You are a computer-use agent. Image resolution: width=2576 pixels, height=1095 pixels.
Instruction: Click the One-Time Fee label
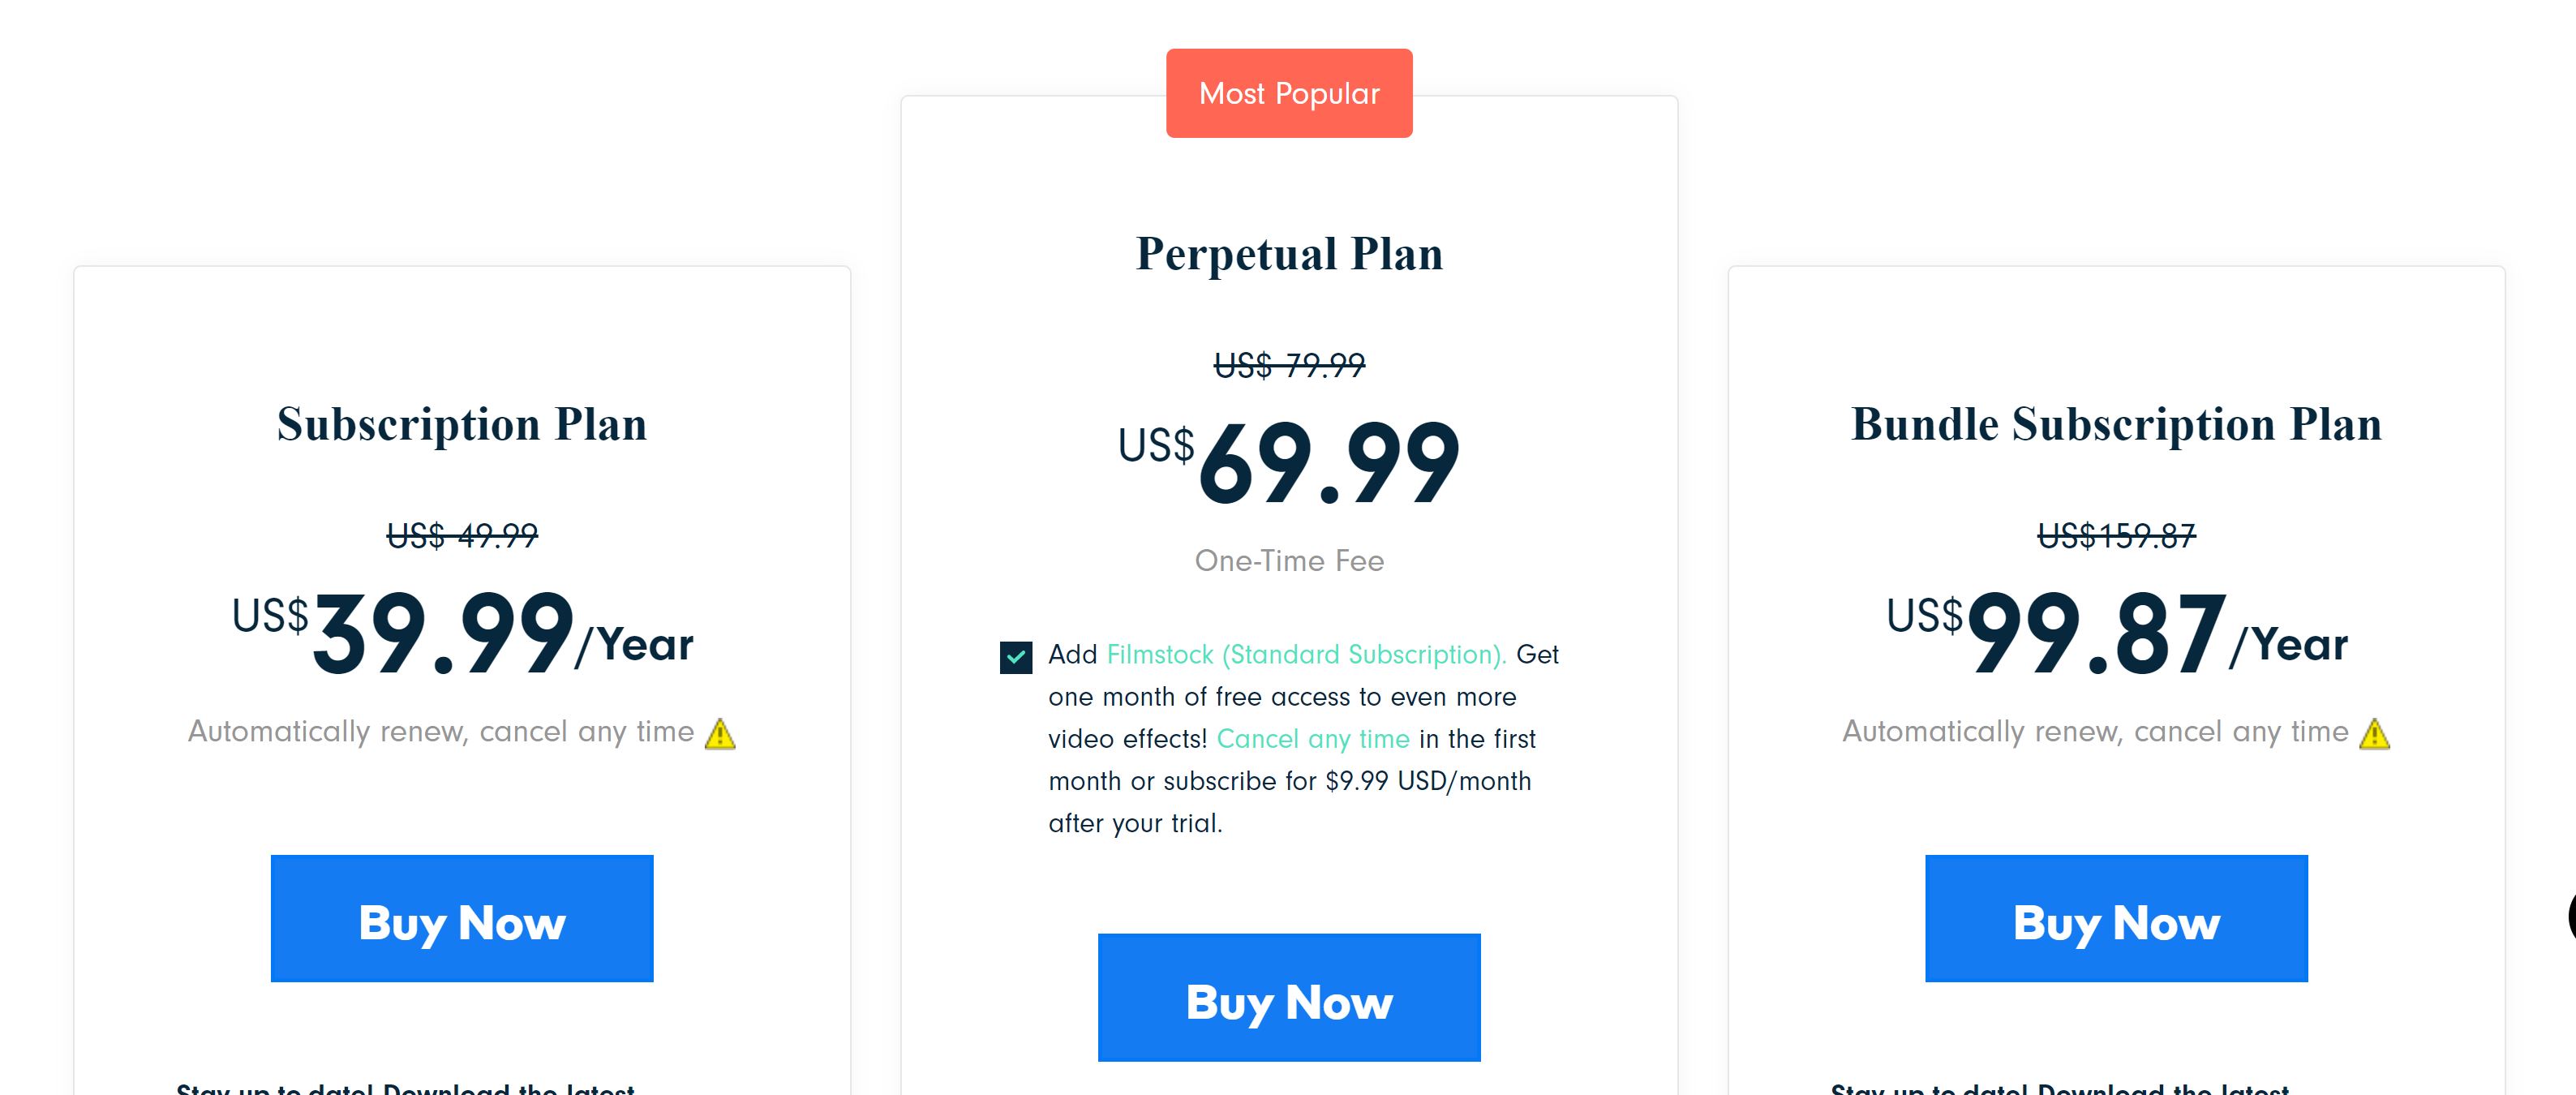[1289, 561]
